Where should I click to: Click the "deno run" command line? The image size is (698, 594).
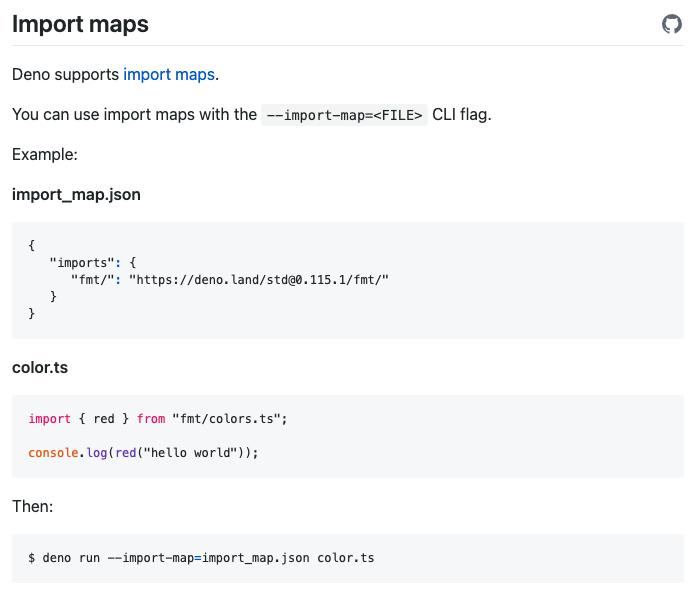pyautogui.click(x=201, y=558)
